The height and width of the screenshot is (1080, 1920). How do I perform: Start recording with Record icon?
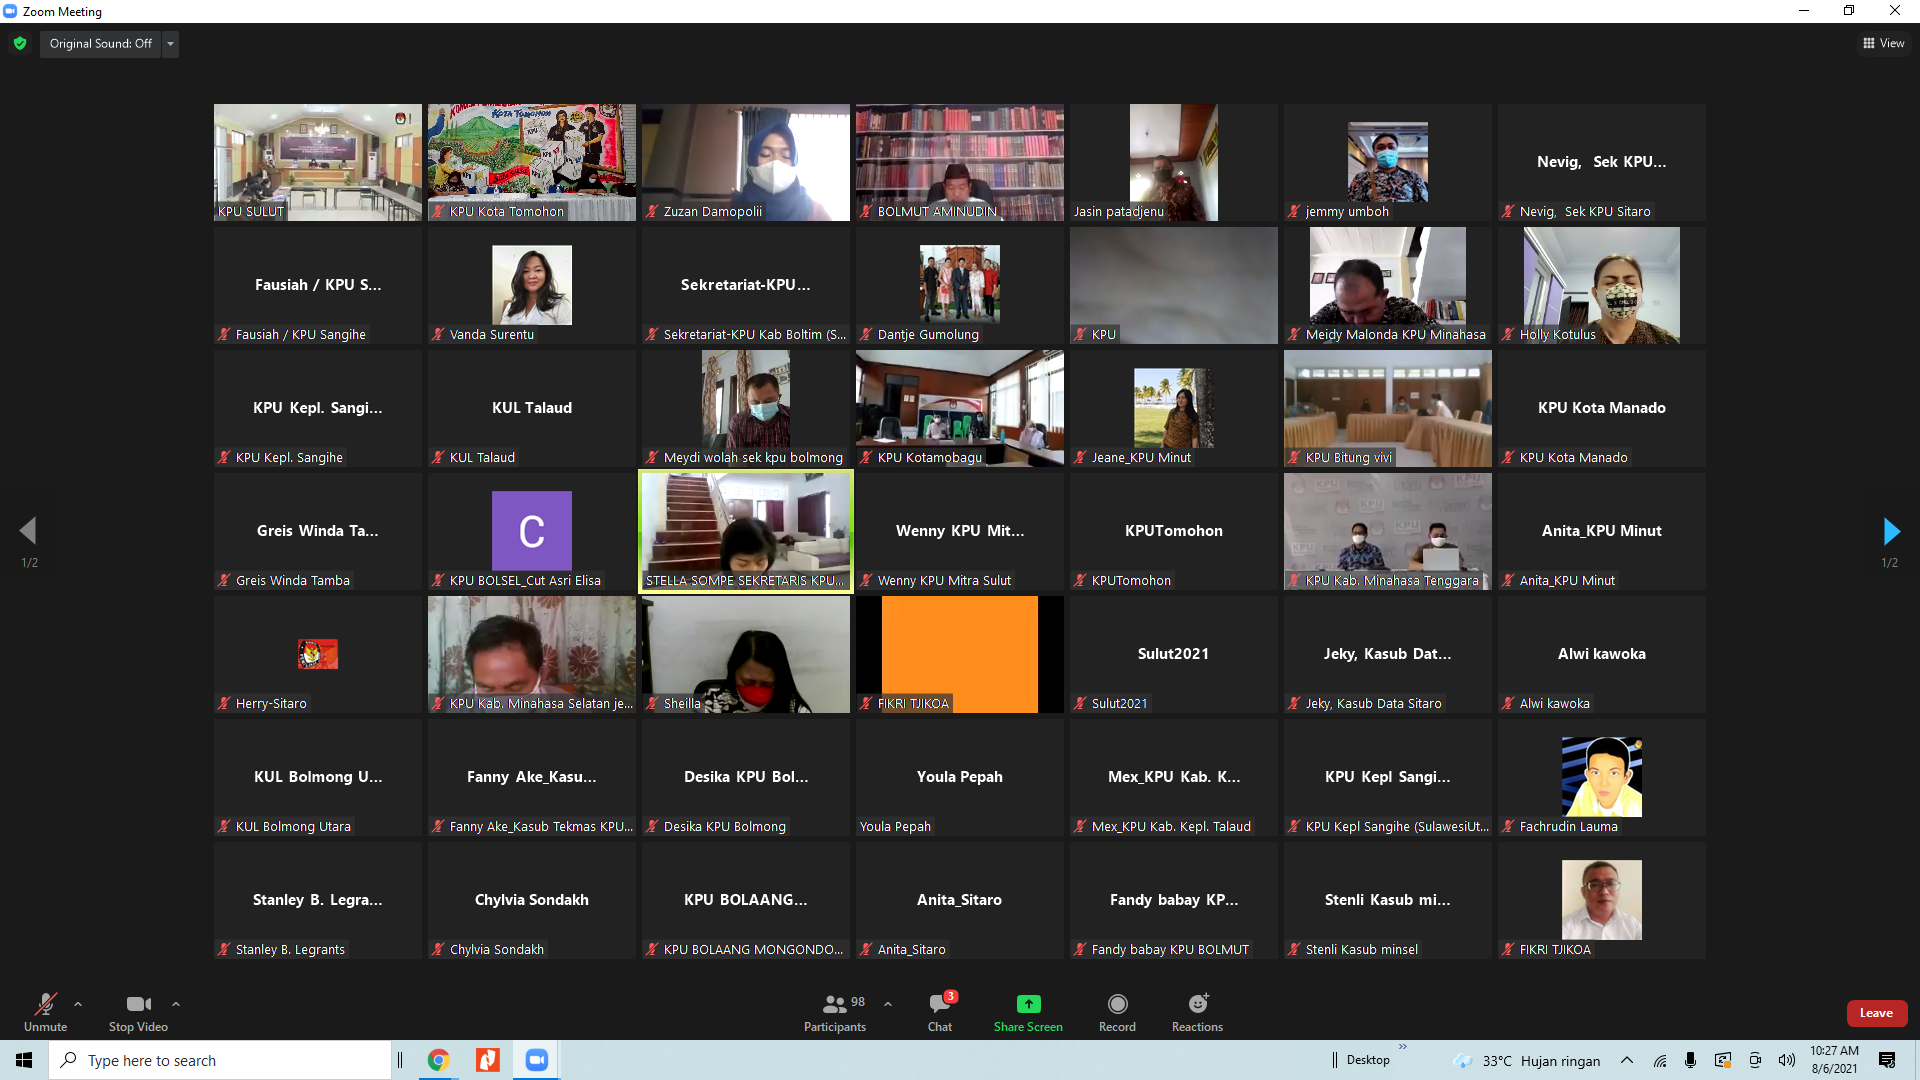1117,1004
